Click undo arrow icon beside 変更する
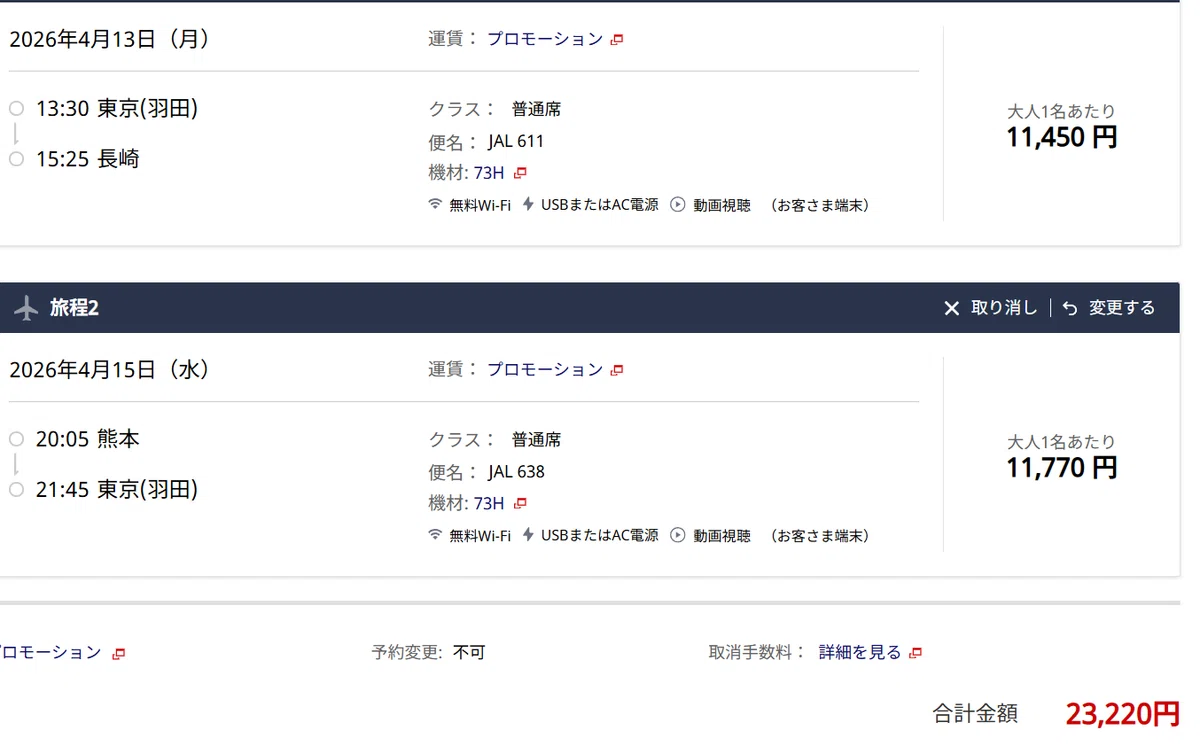This screenshot has height=744, width=1200. 1070,308
